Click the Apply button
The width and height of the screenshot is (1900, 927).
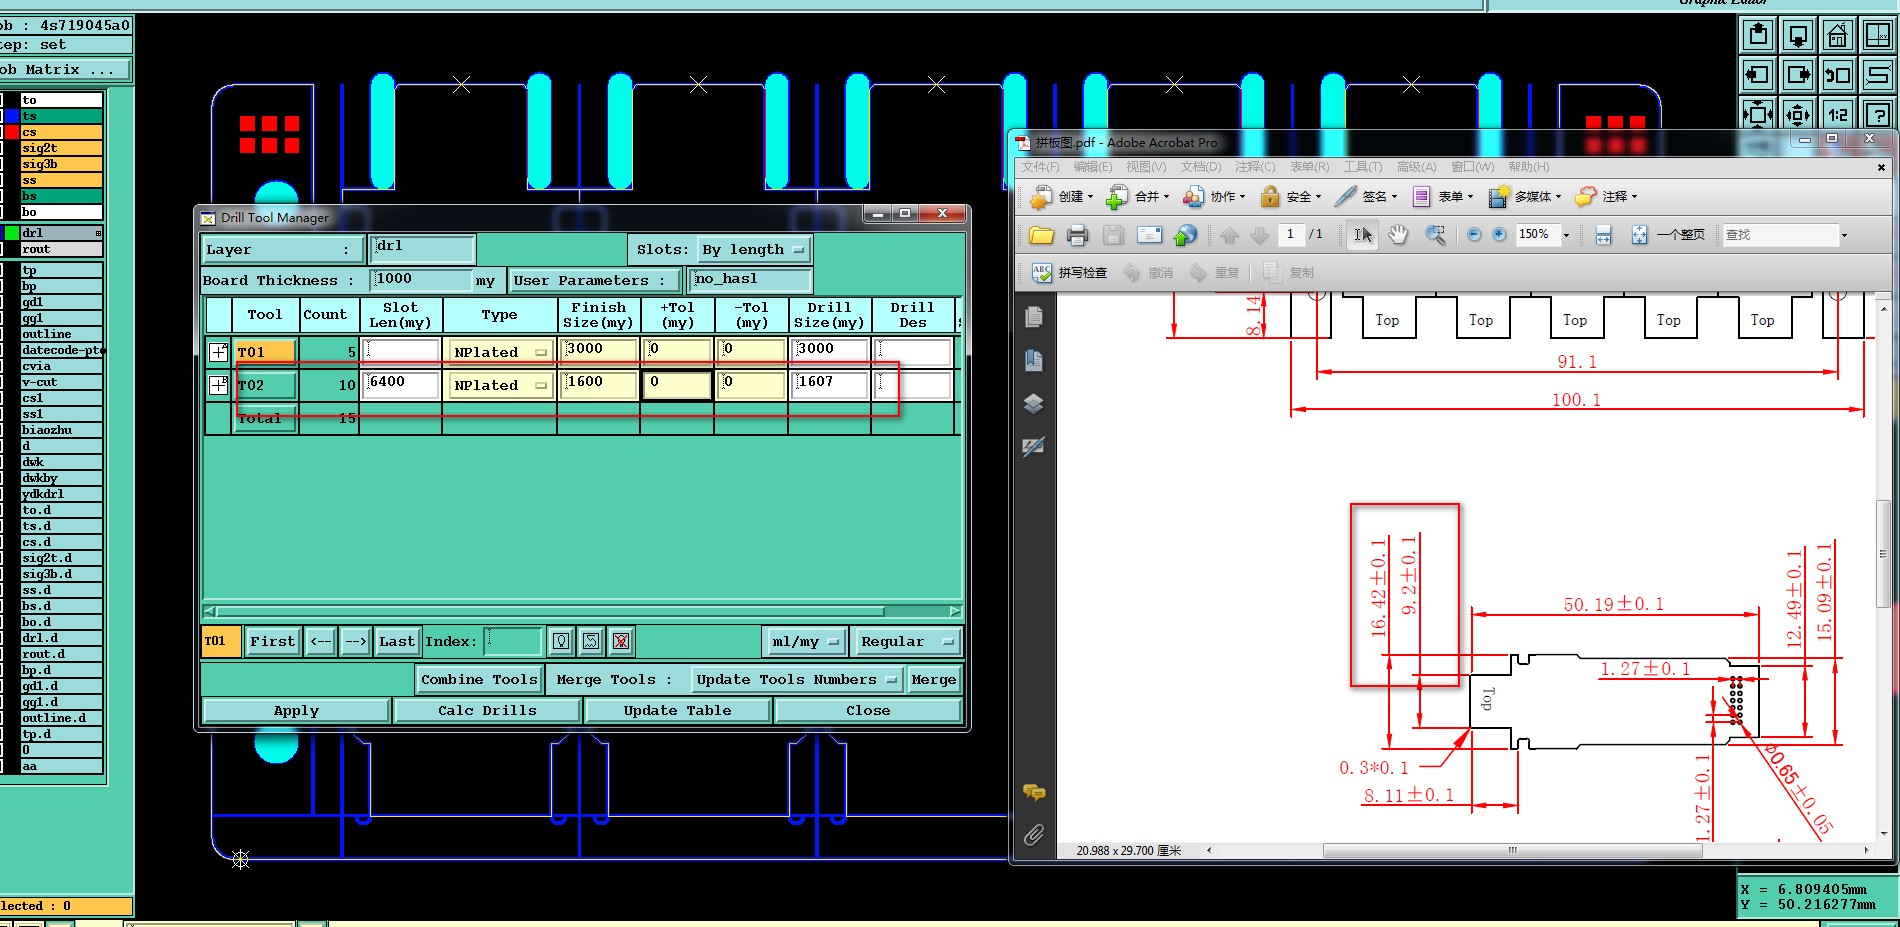coord(296,710)
